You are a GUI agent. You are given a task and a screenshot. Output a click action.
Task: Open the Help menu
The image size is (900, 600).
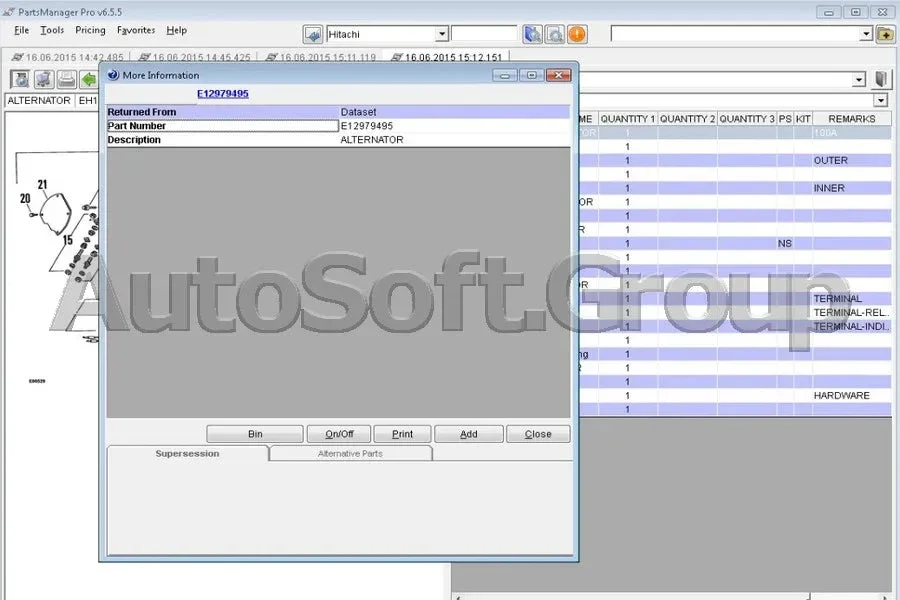point(176,30)
